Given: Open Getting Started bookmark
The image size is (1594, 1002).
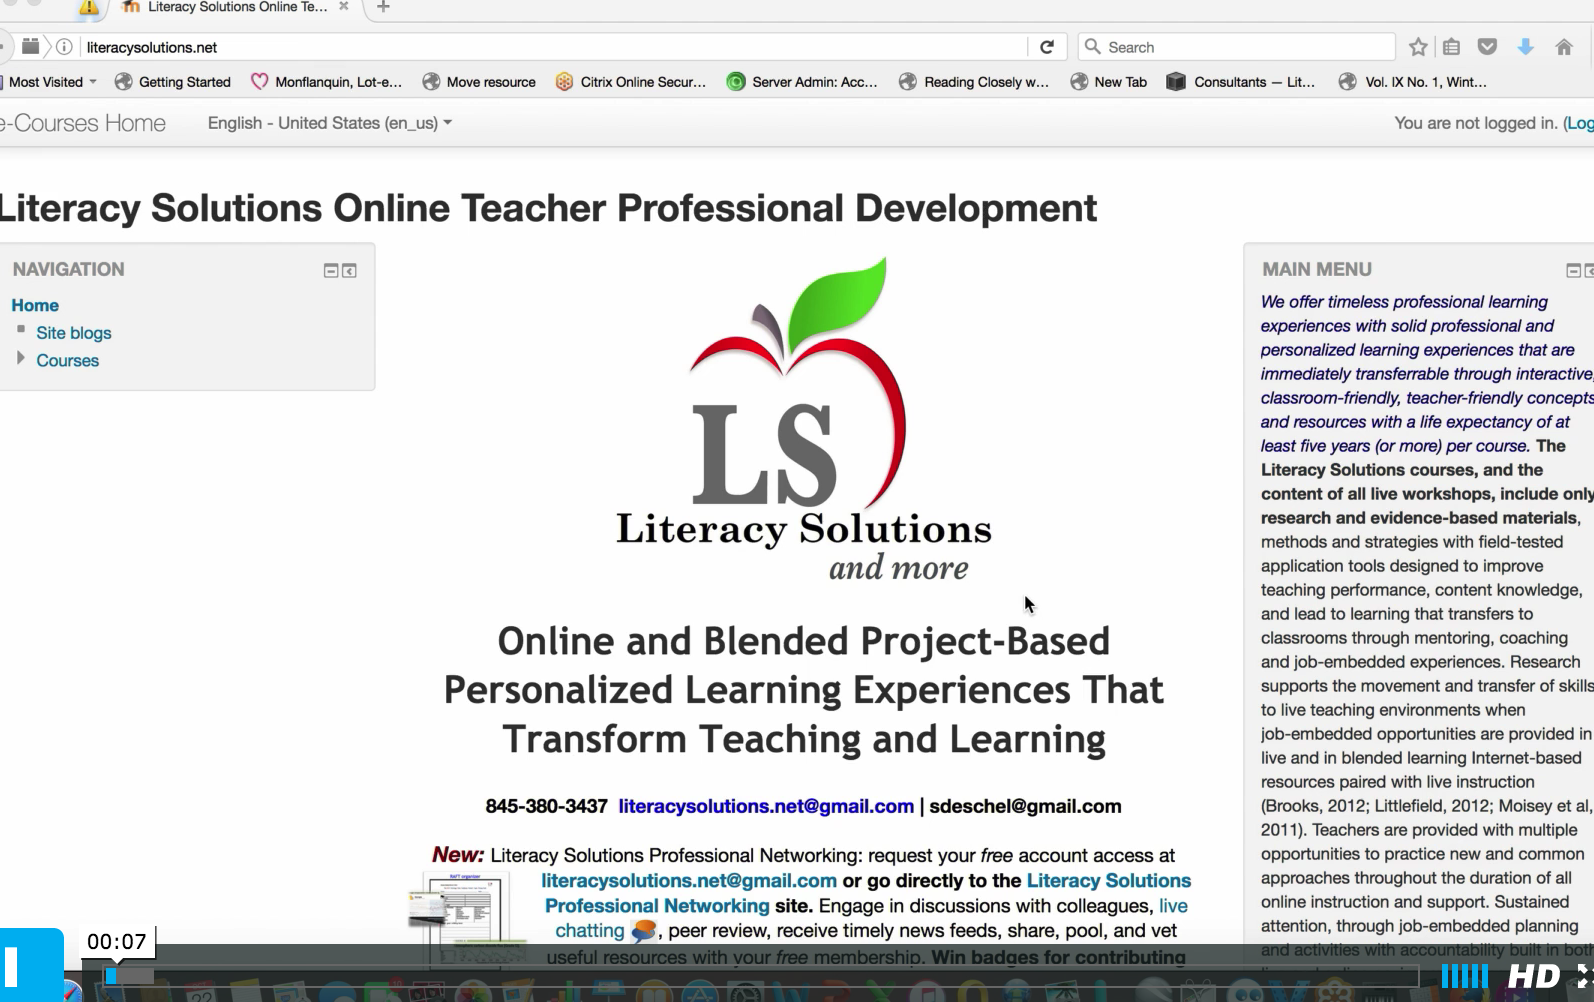Looking at the screenshot, I should (173, 82).
